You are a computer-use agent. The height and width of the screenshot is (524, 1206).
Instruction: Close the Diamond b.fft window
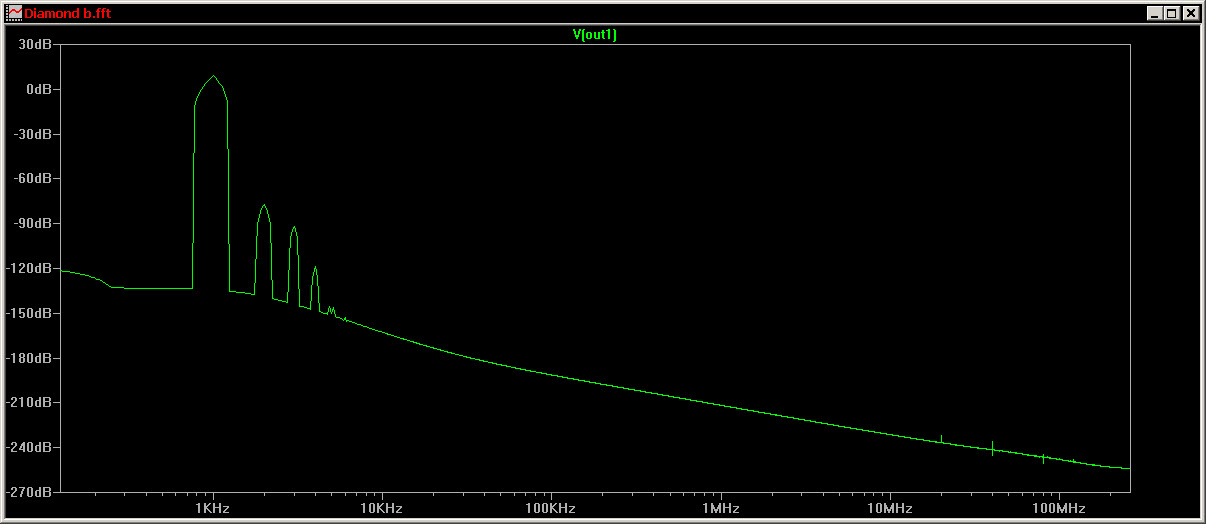(x=1190, y=13)
